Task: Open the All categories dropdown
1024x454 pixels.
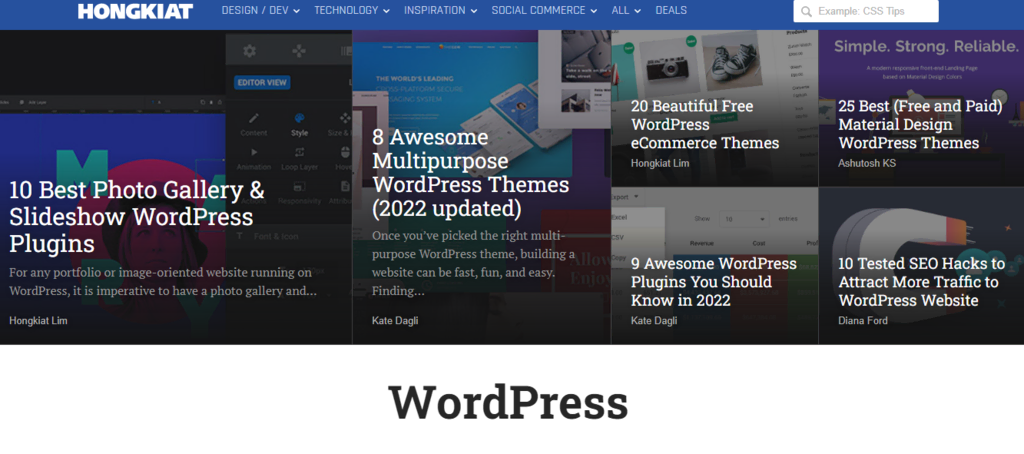Action: (x=626, y=10)
